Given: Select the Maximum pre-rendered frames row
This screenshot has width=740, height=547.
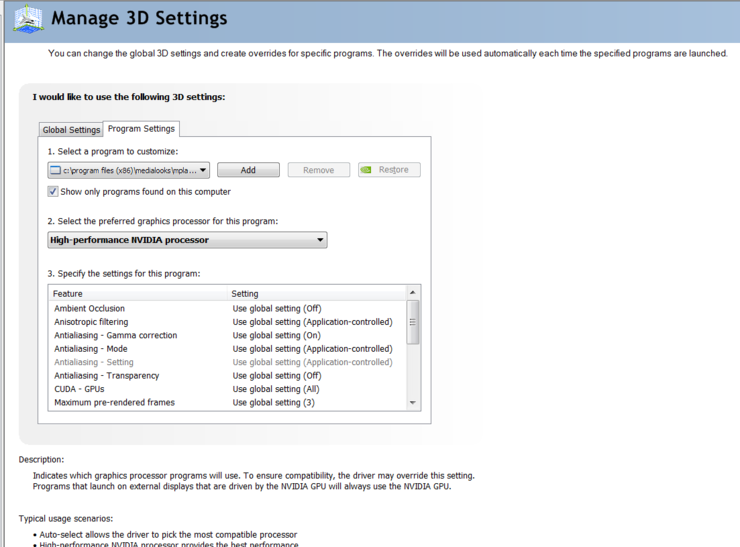Looking at the screenshot, I should click(227, 403).
